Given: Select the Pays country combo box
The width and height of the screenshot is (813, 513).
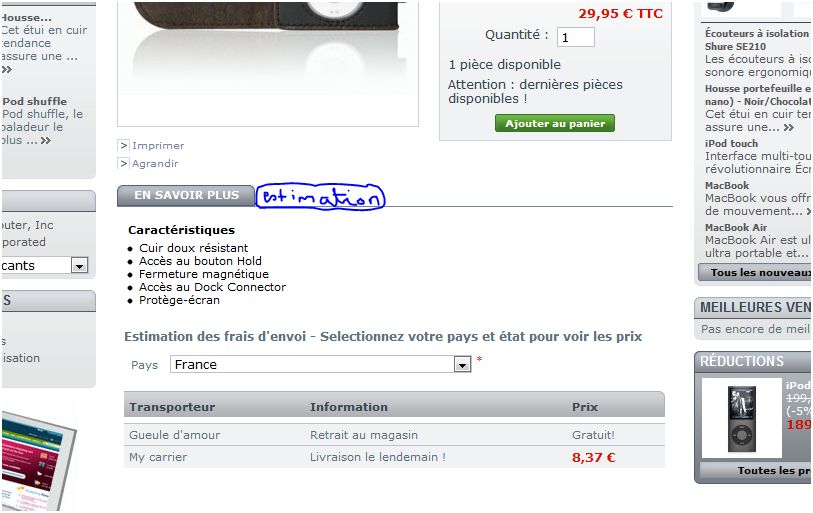Looking at the screenshot, I should [x=321, y=365].
